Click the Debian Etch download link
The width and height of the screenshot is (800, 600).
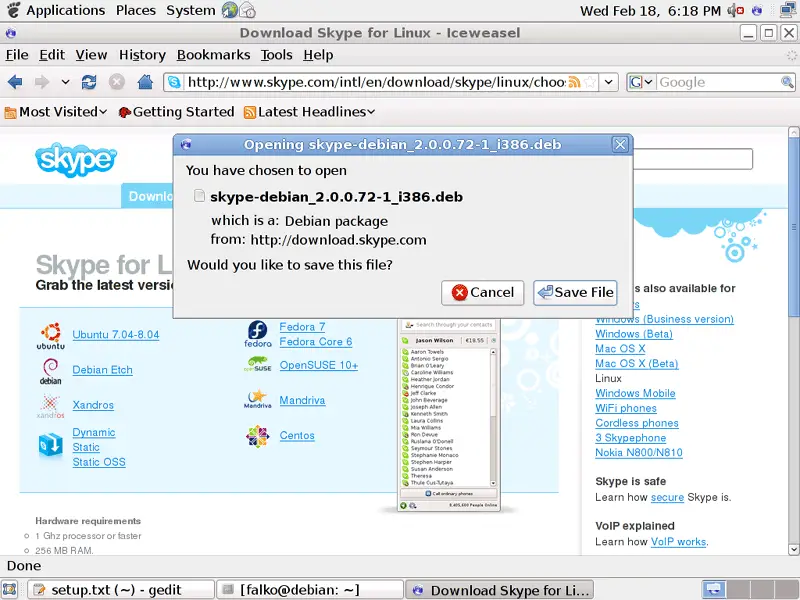(103, 370)
